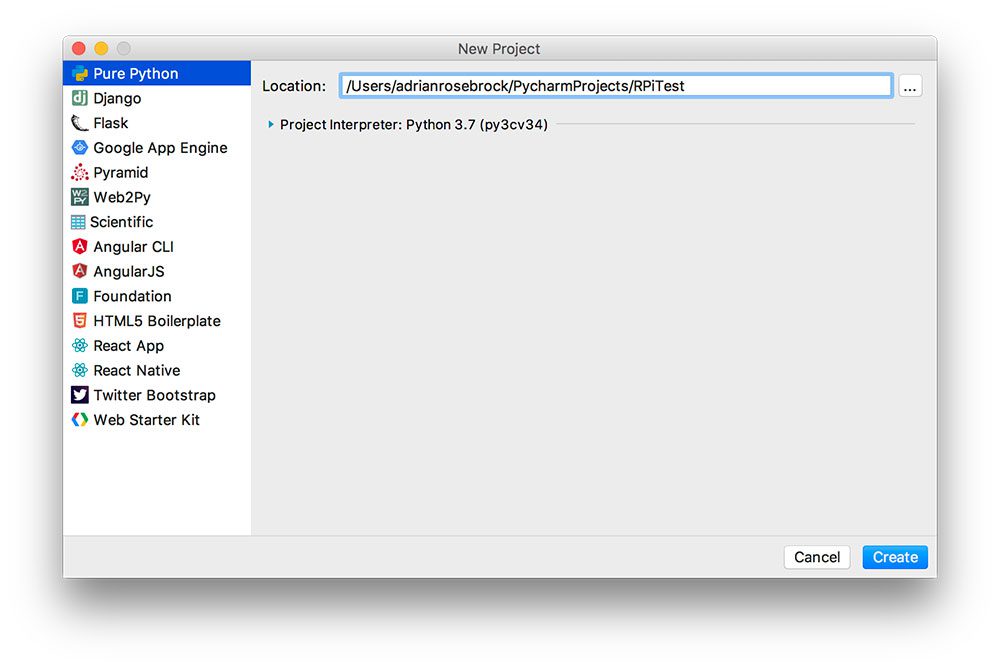Viewport: 1000px width, 668px height.
Task: Click the Web Starter Kit icon
Action: [80, 420]
